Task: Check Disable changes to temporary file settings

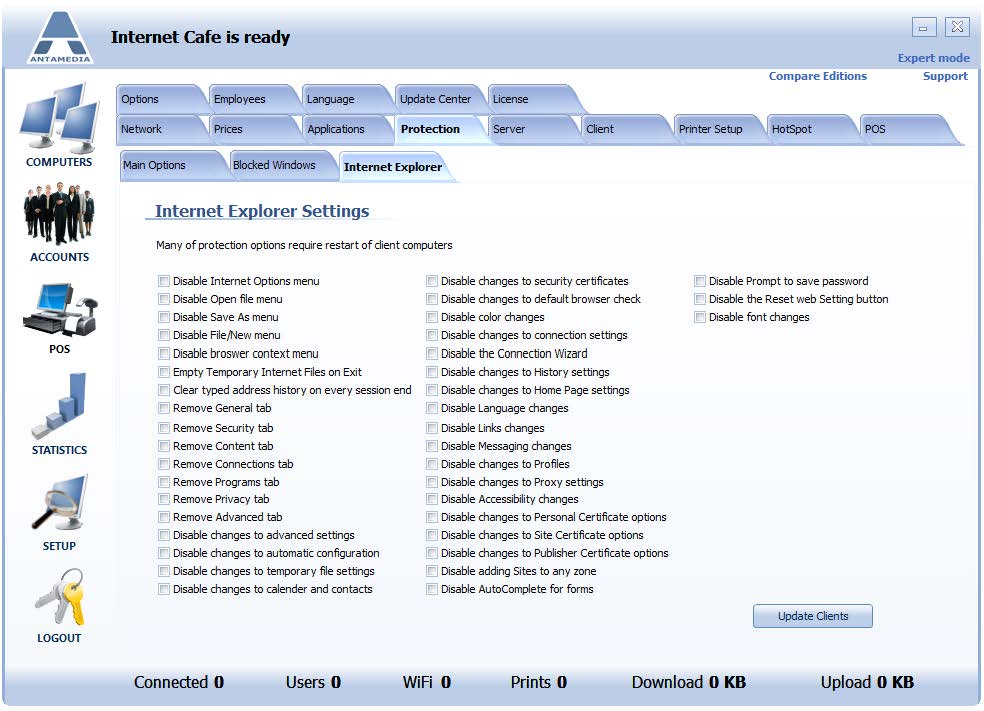Action: [x=164, y=571]
